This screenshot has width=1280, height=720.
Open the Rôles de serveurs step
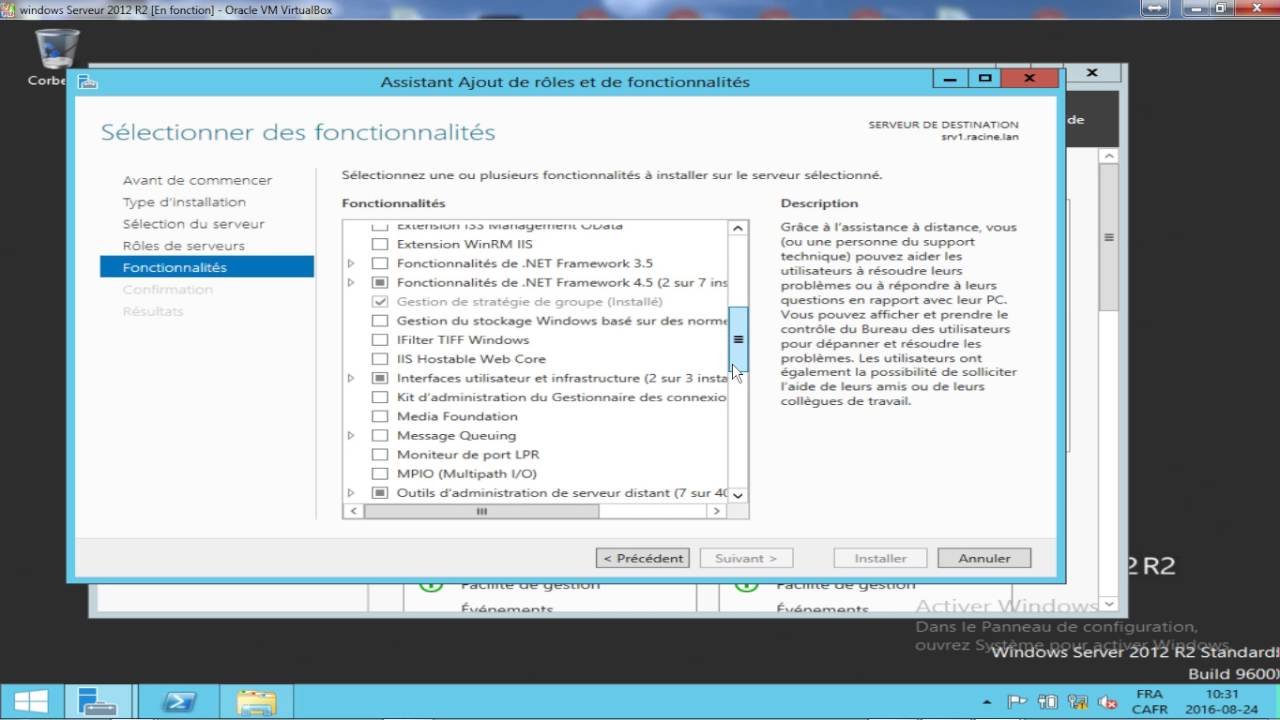(184, 246)
